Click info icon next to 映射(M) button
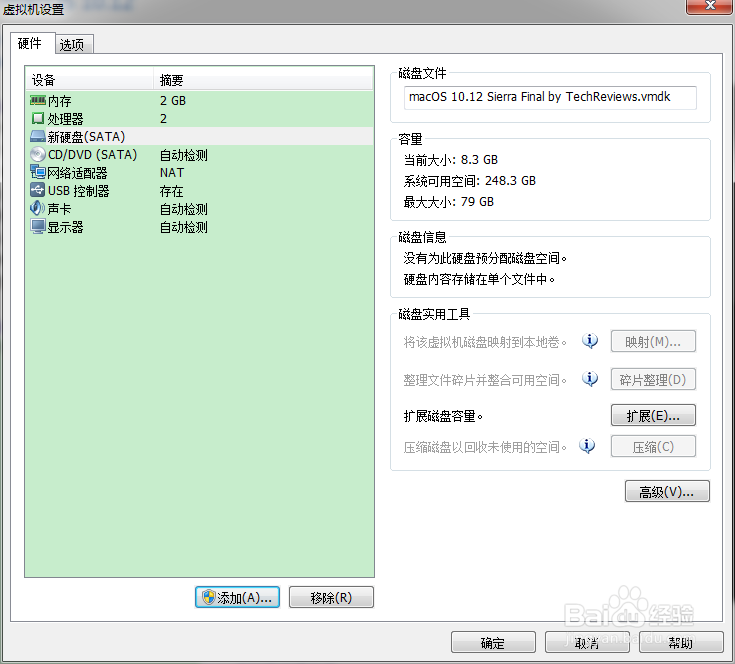This screenshot has height=664, width=735. (x=590, y=341)
